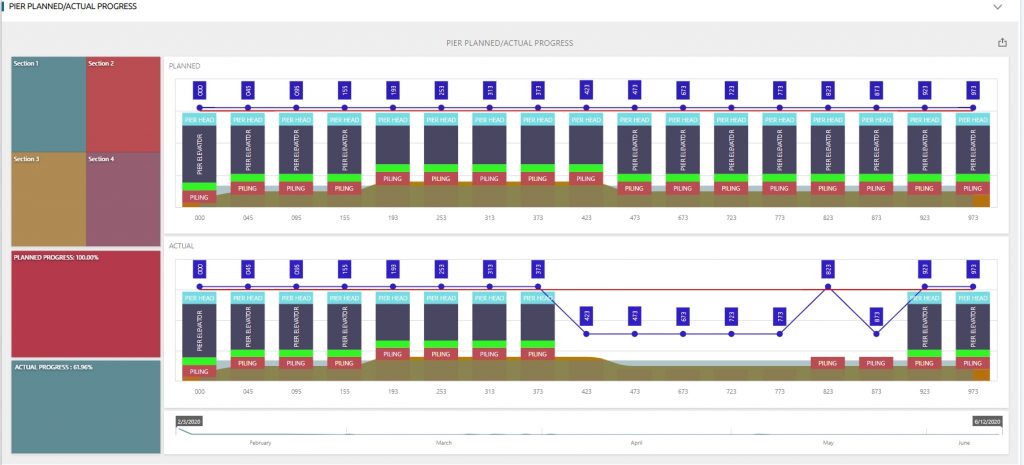This screenshot has height=465, width=1024.
Task: Click the Planned Progress 100.00% card
Action: [85, 301]
